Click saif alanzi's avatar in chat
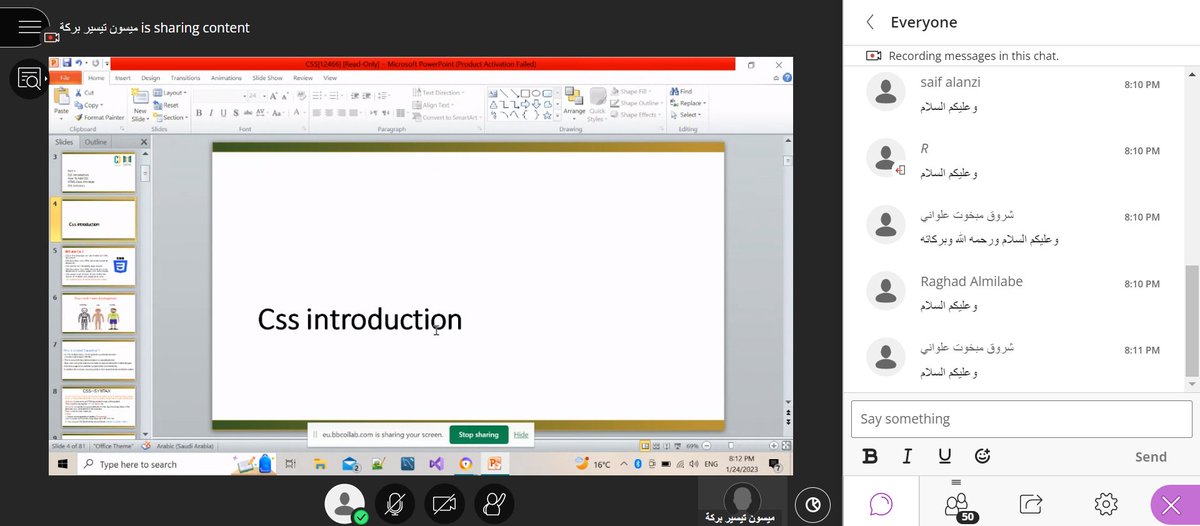Viewport: 1200px width, 526px height. [x=885, y=93]
